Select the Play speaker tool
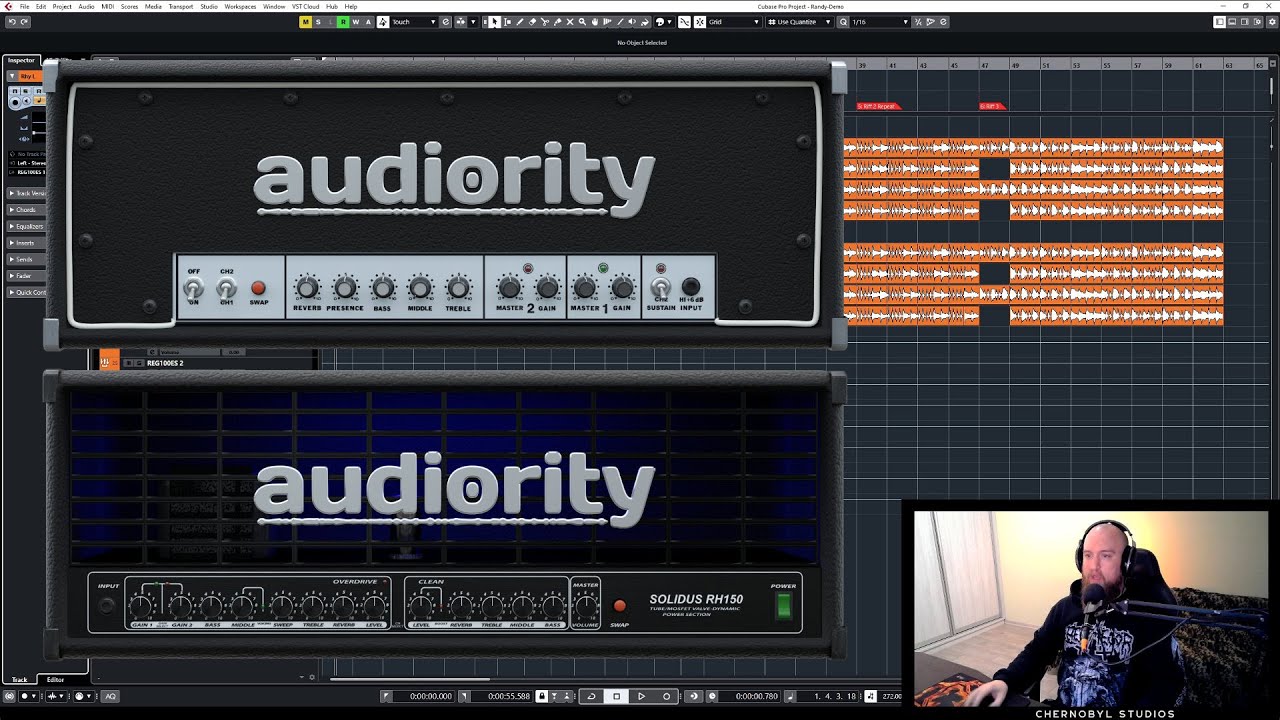The height and width of the screenshot is (720, 1280). 632,22
